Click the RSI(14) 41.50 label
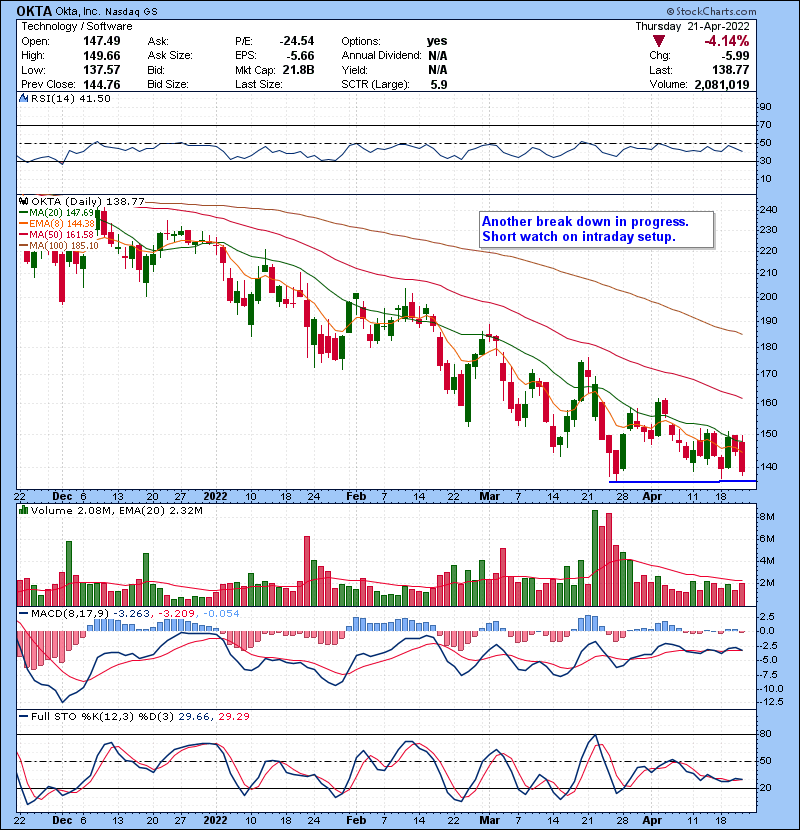This screenshot has width=800, height=830. tap(71, 98)
